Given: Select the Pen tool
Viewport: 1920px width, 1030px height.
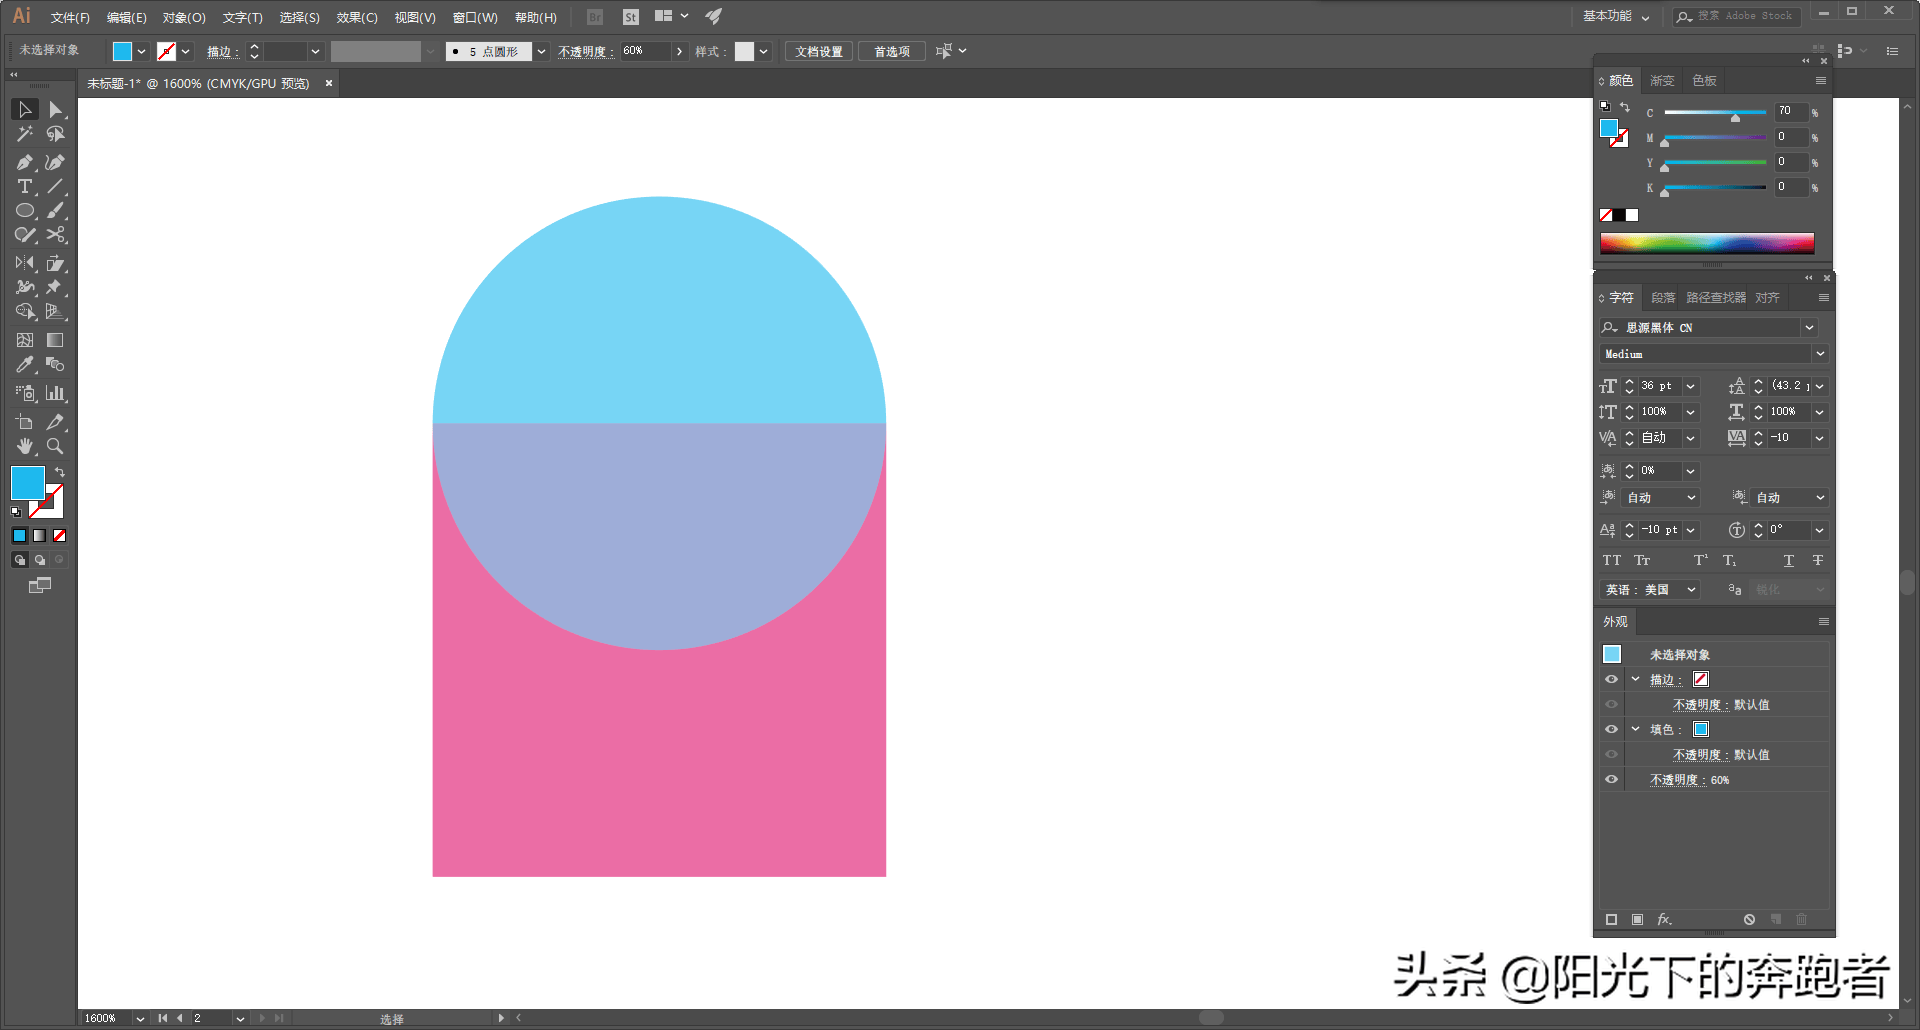Looking at the screenshot, I should point(24,162).
